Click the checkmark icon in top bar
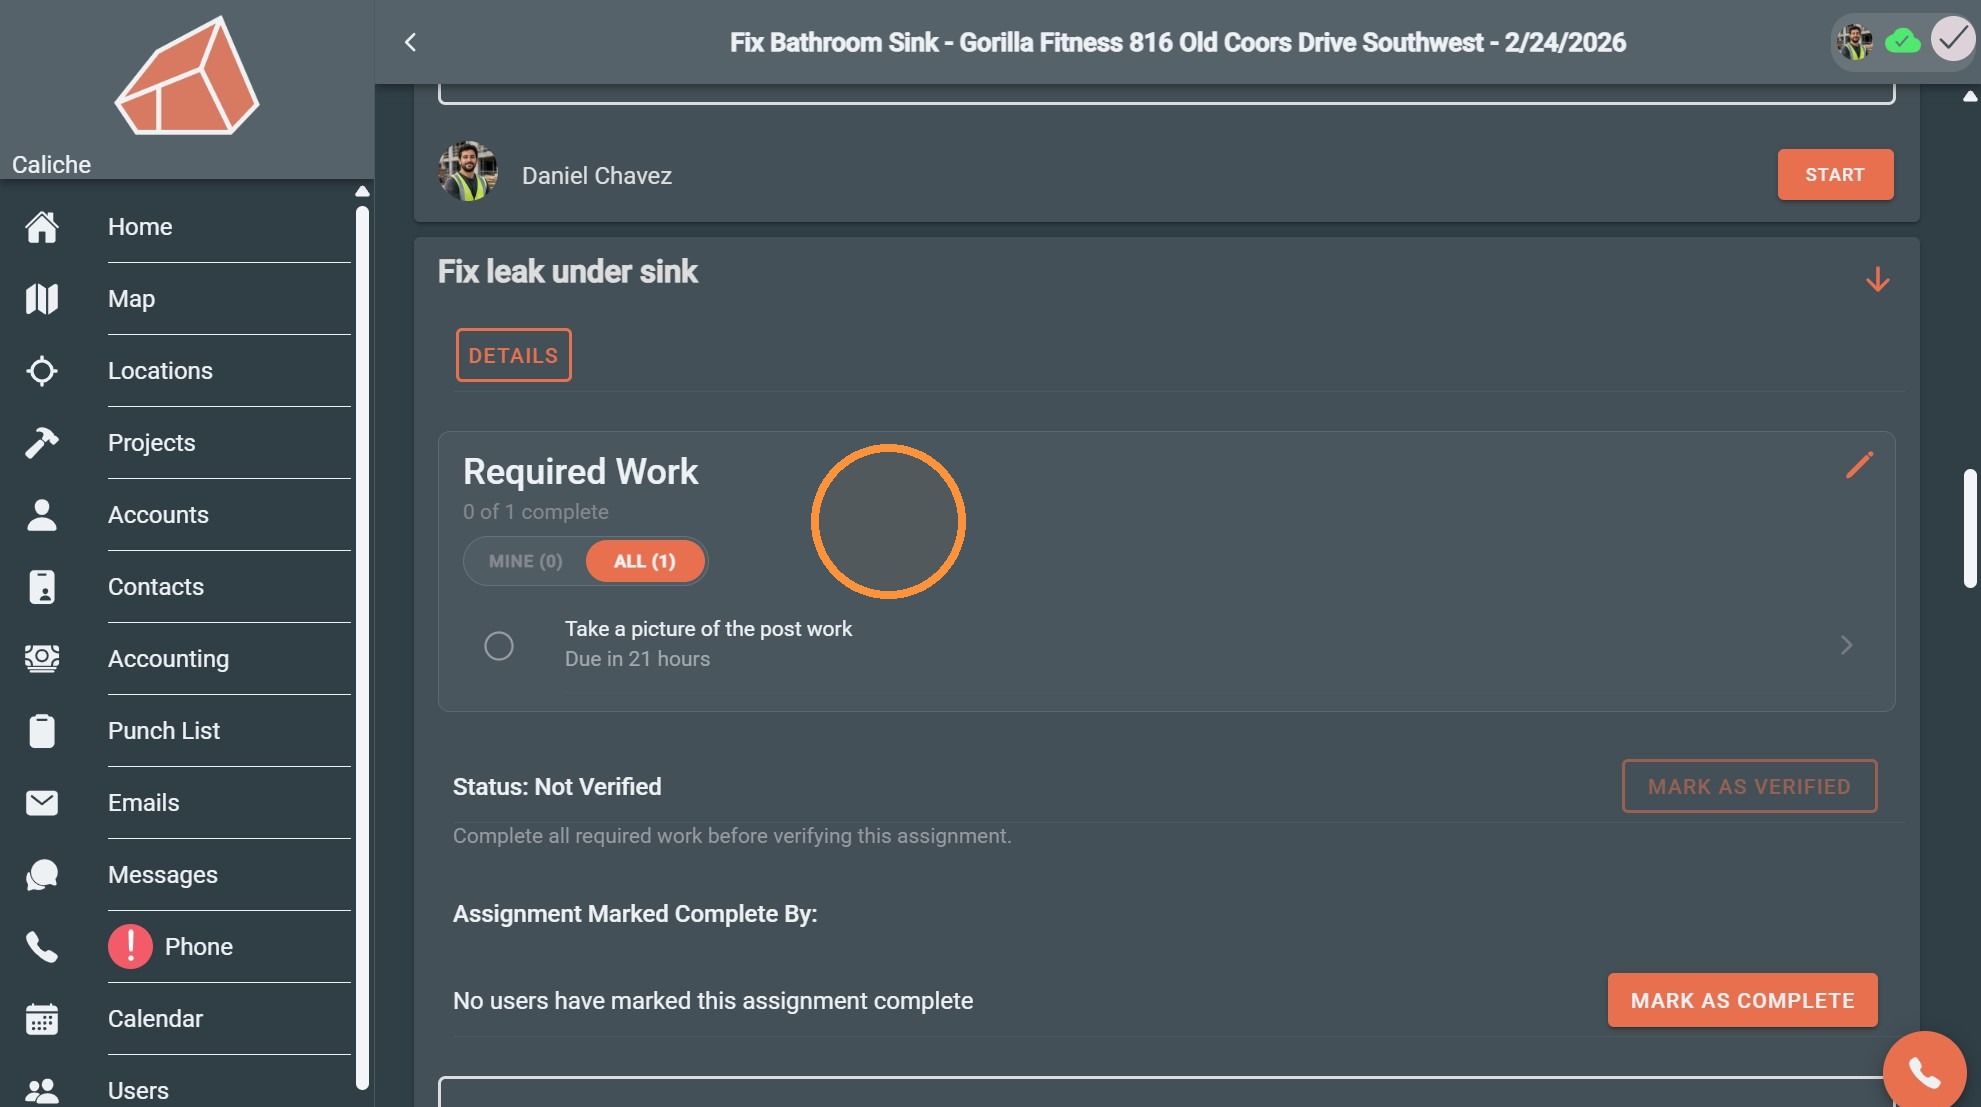The width and height of the screenshot is (1981, 1107). pyautogui.click(x=1952, y=40)
